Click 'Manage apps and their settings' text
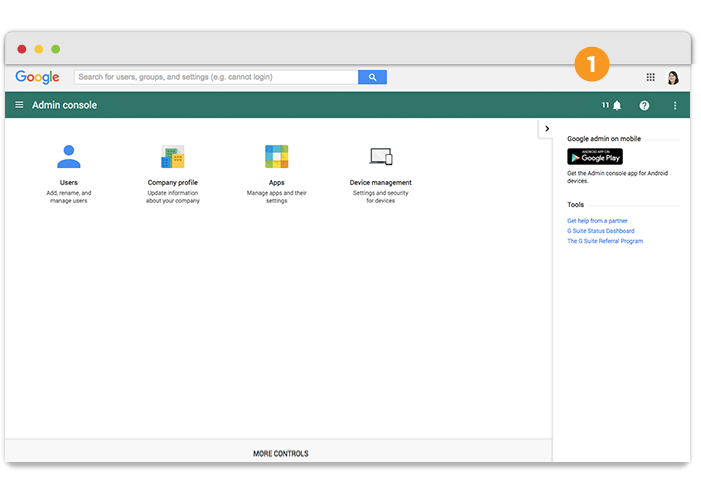Viewport: 701px width, 500px height. [x=277, y=197]
